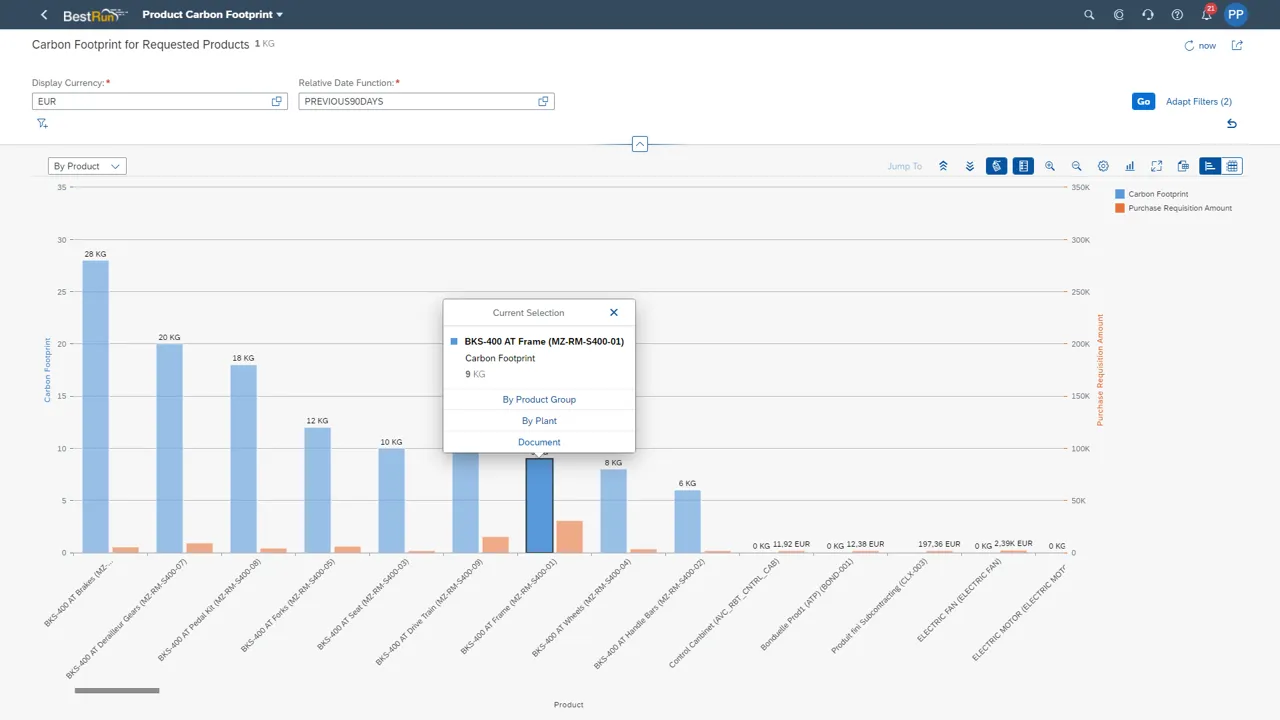Collapse the filter bar header chevron

coord(639,143)
